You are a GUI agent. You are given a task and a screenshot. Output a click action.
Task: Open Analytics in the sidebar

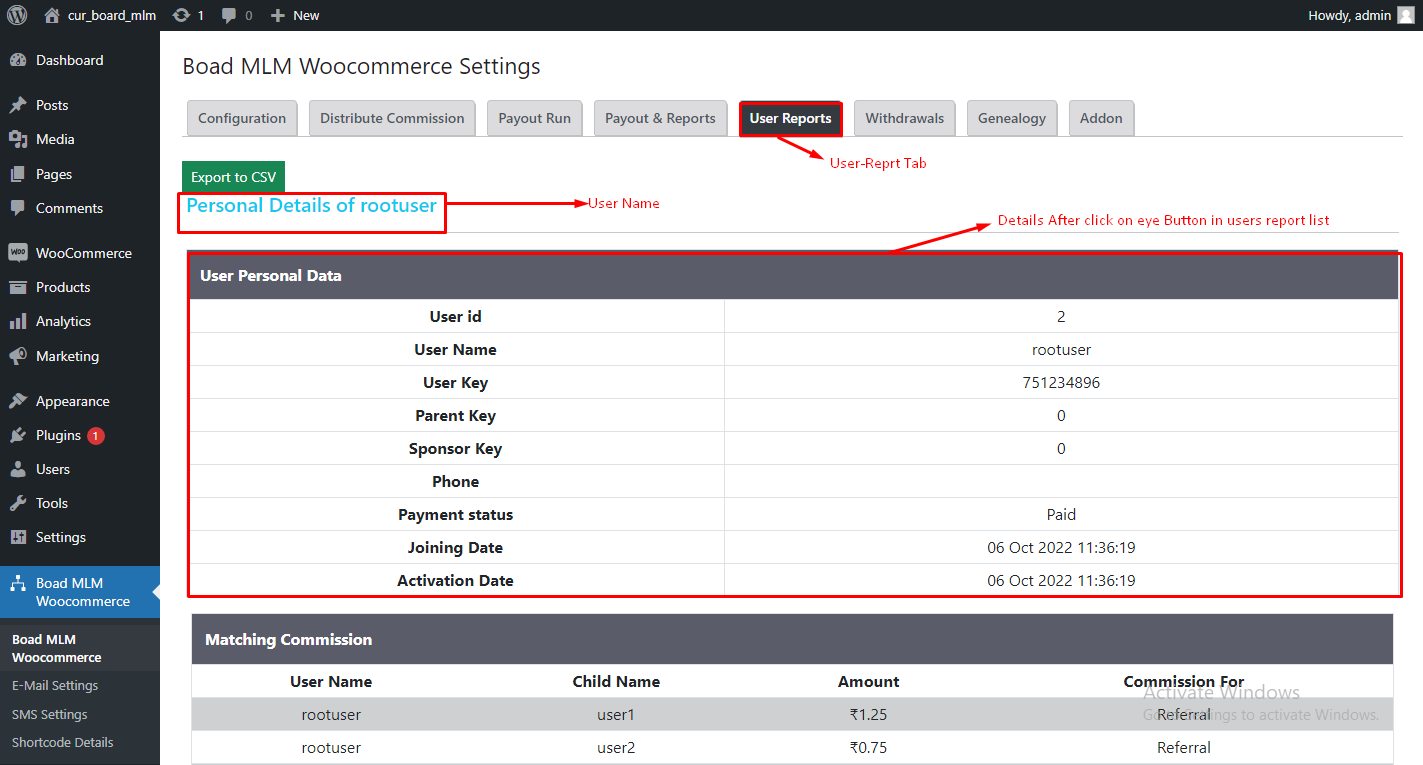[x=63, y=321]
